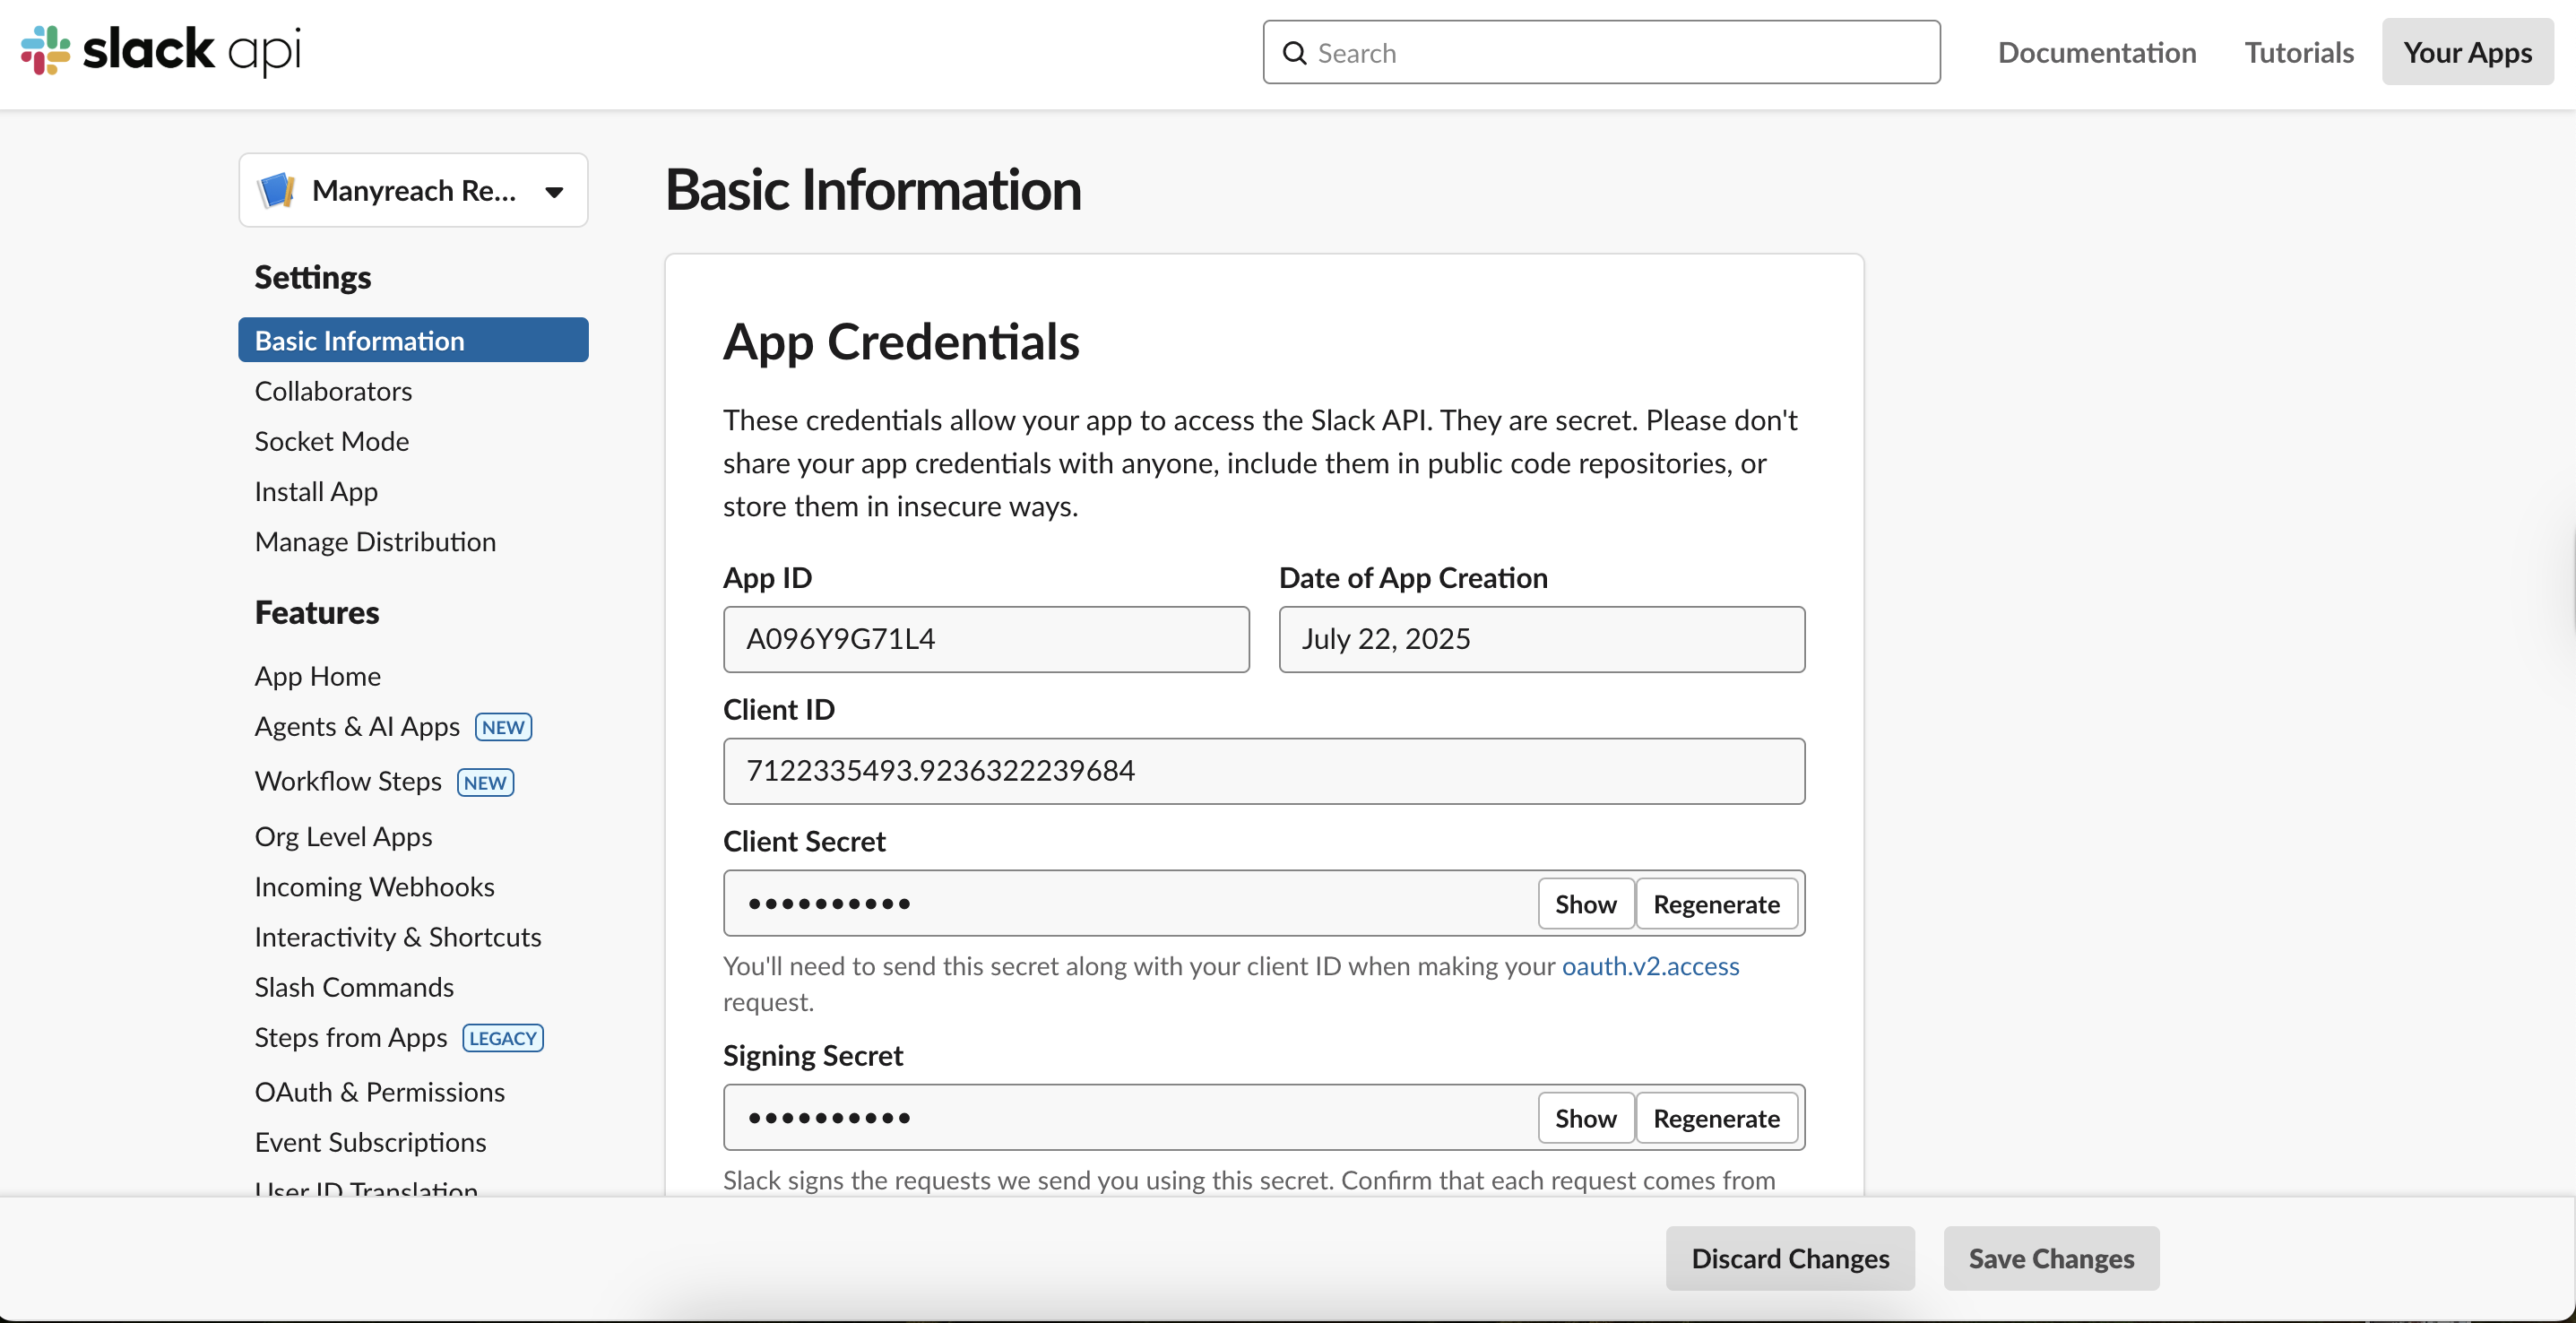Open OAuth & Permissions feature
Viewport: 2576px width, 1323px height.
(x=379, y=1092)
